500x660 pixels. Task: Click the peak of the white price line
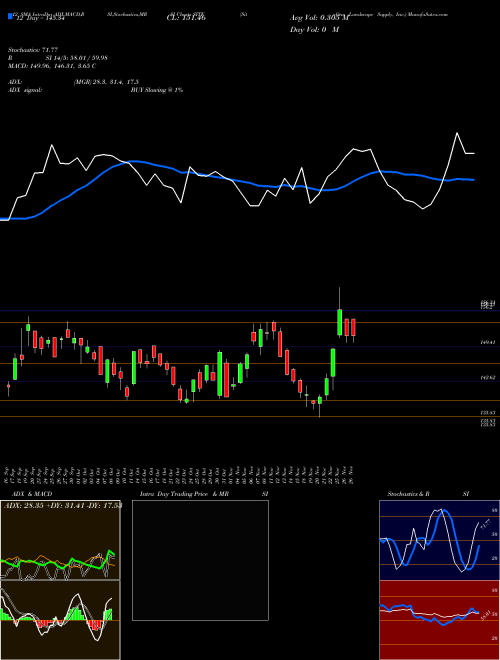click(x=457, y=133)
